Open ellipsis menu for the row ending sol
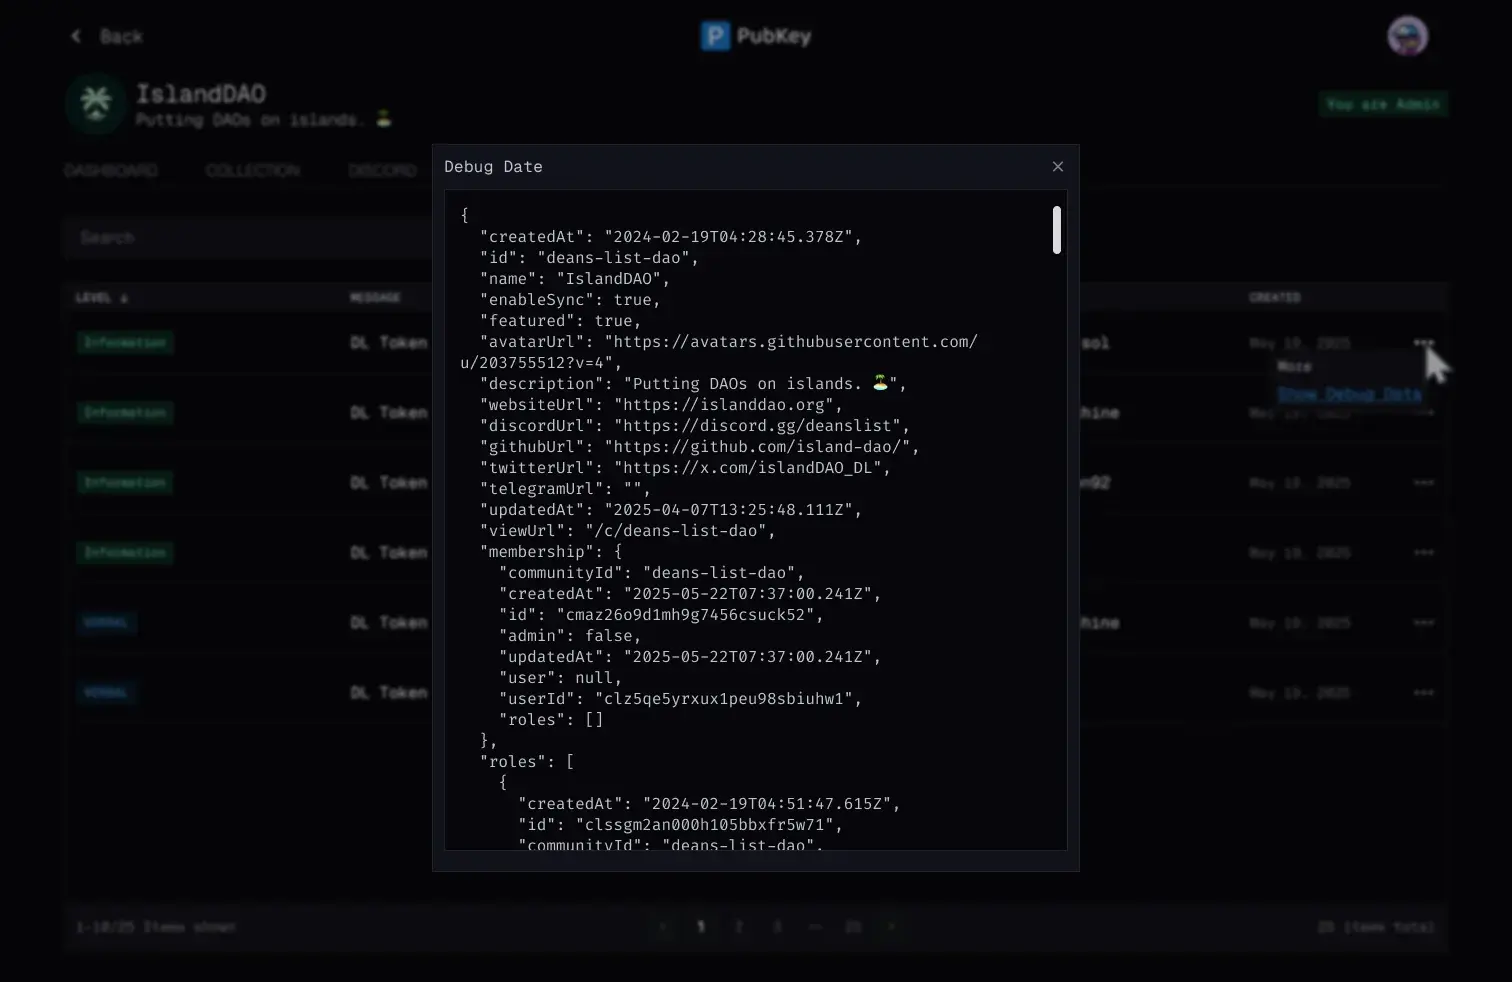The image size is (1512, 982). point(1424,343)
